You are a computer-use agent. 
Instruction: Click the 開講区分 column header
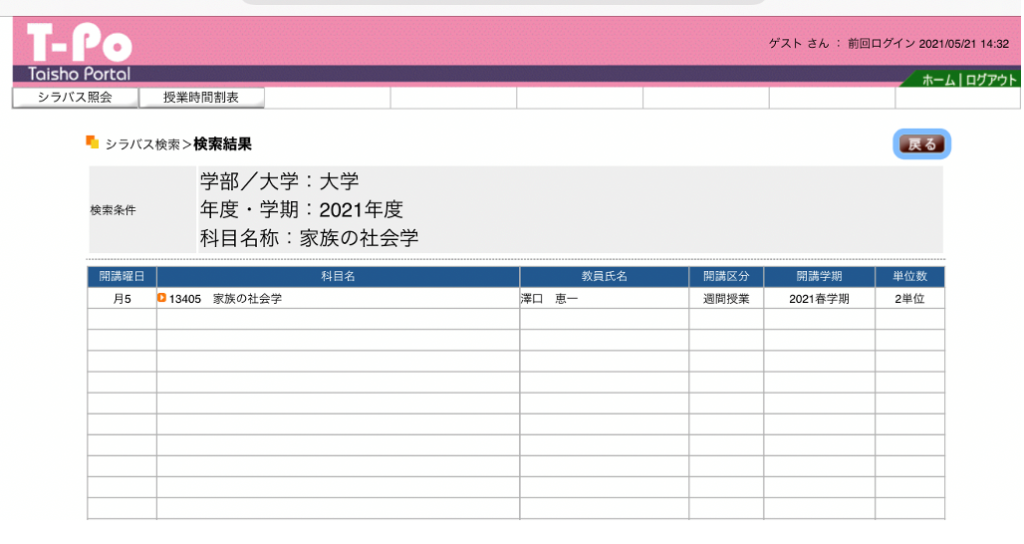point(726,277)
